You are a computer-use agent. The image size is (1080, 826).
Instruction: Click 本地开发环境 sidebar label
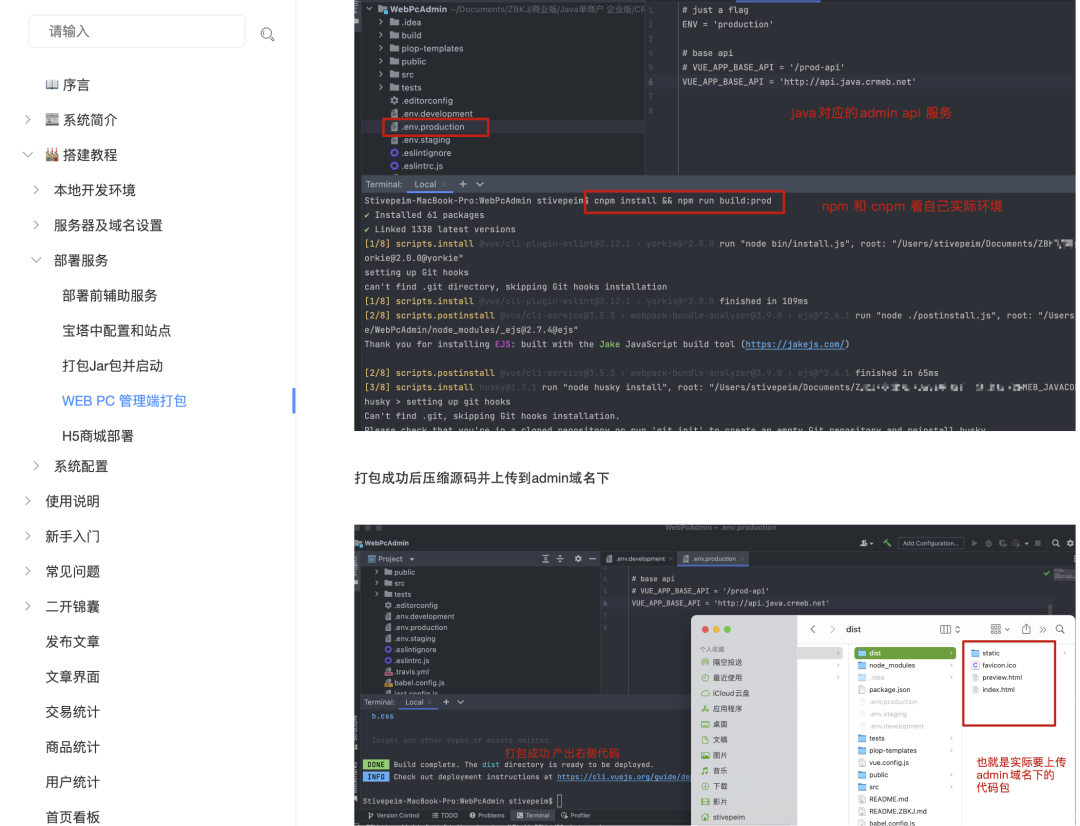[x=94, y=190]
